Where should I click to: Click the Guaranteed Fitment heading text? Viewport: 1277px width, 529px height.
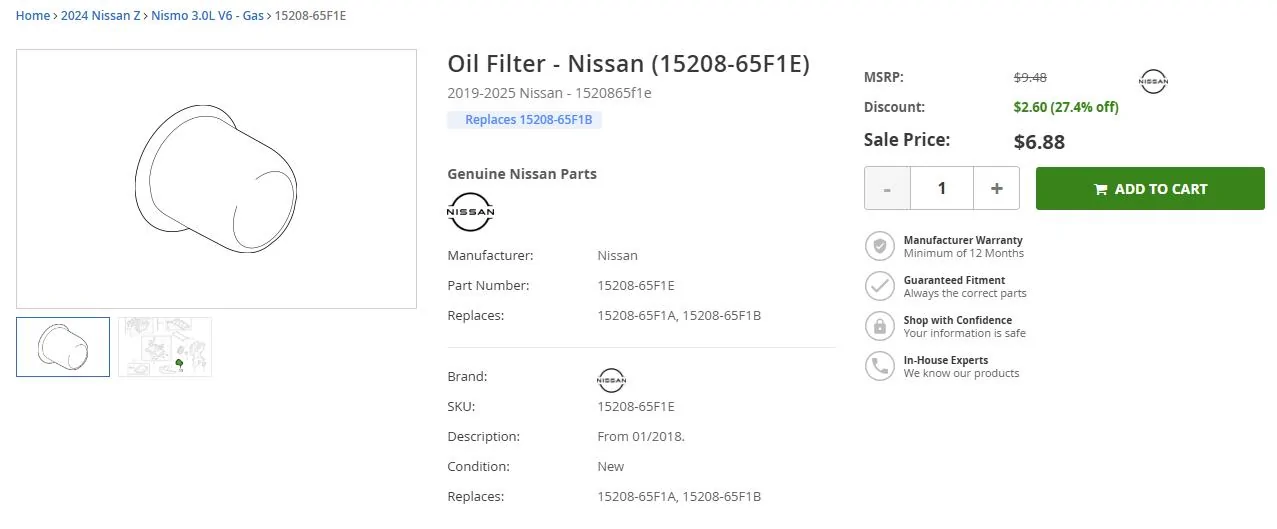954,280
